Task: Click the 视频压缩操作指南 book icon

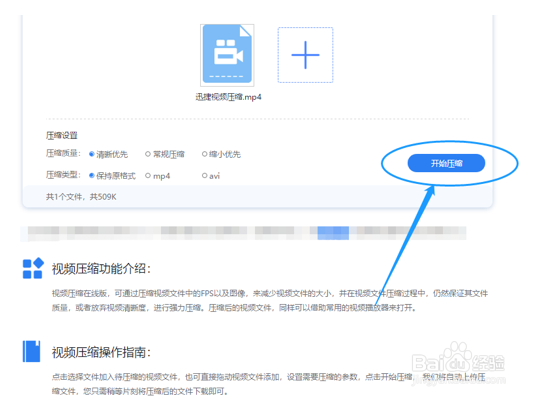Action: coord(32,351)
